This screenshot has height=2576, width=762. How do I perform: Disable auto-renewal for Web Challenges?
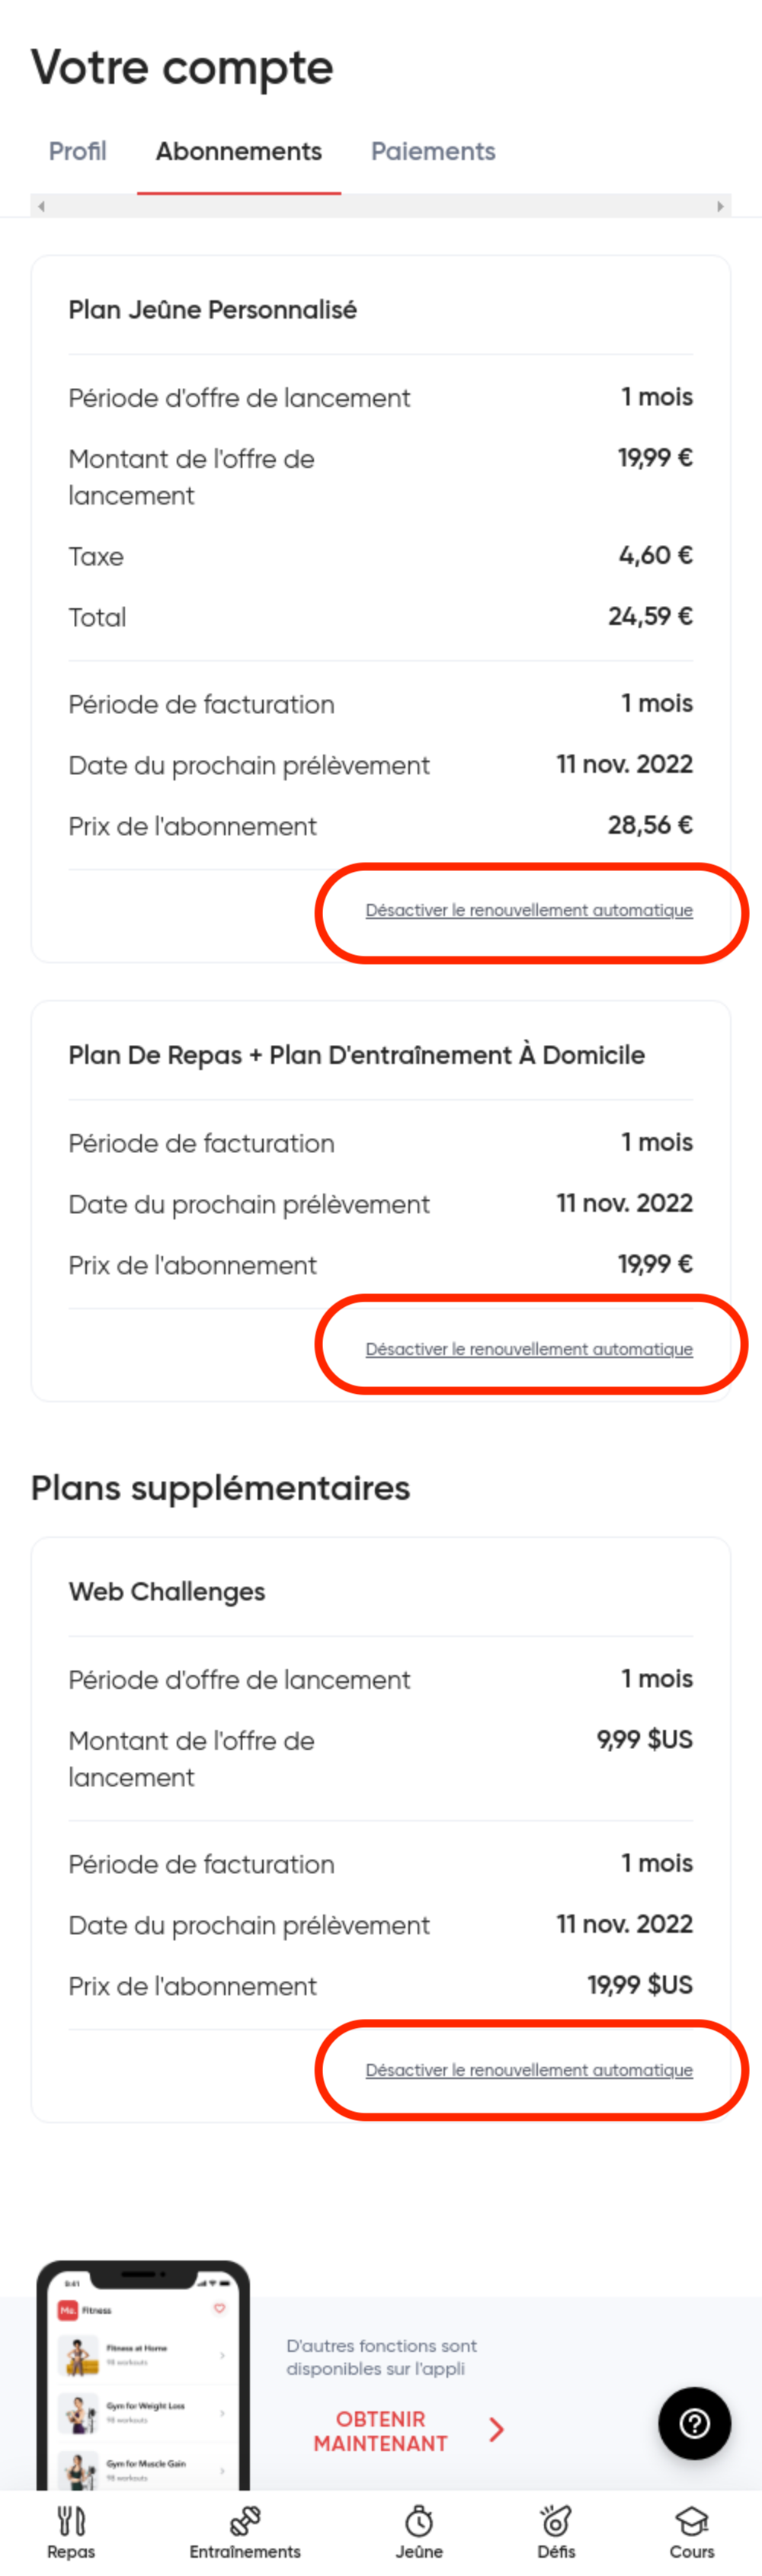[x=529, y=2070]
